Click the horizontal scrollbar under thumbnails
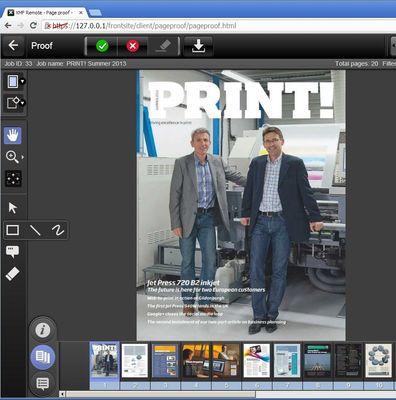The height and width of the screenshot is (400, 396). (x=161, y=394)
